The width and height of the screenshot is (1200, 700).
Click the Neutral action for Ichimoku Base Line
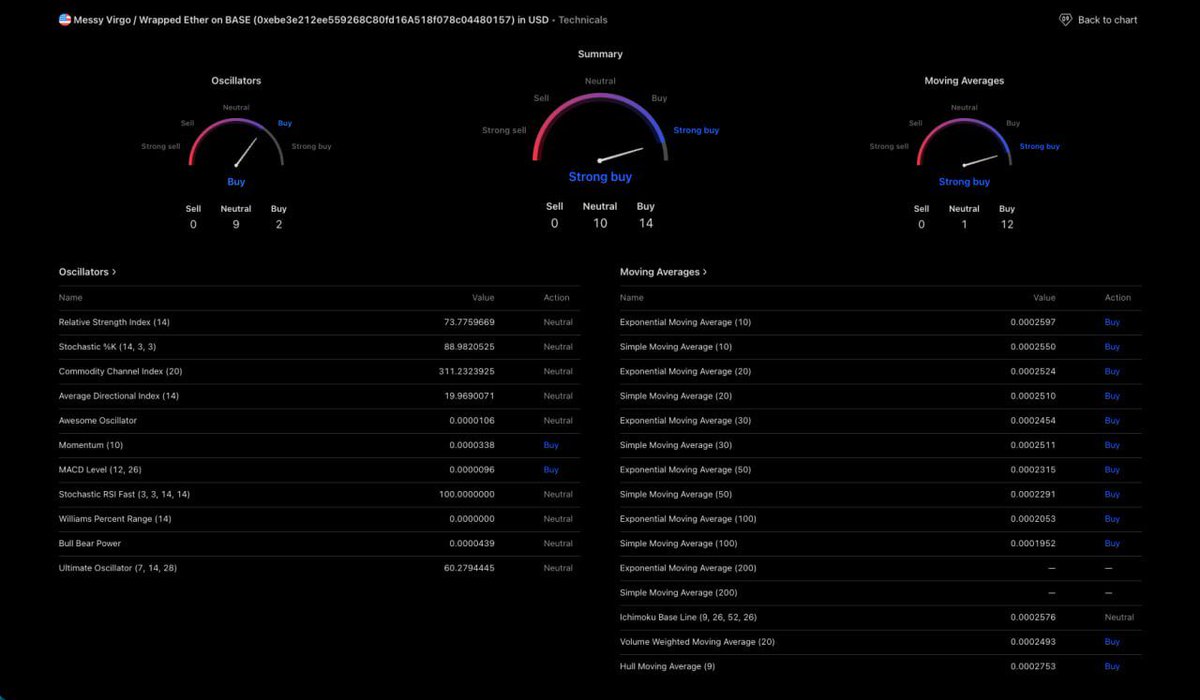pyautogui.click(x=1119, y=617)
